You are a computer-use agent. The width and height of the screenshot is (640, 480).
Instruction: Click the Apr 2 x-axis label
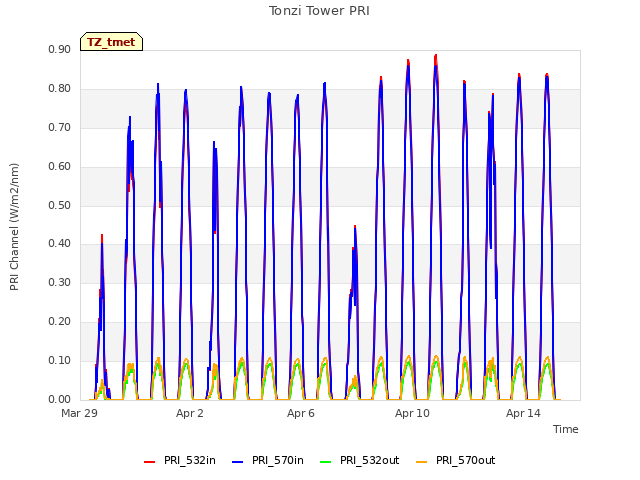point(190,413)
